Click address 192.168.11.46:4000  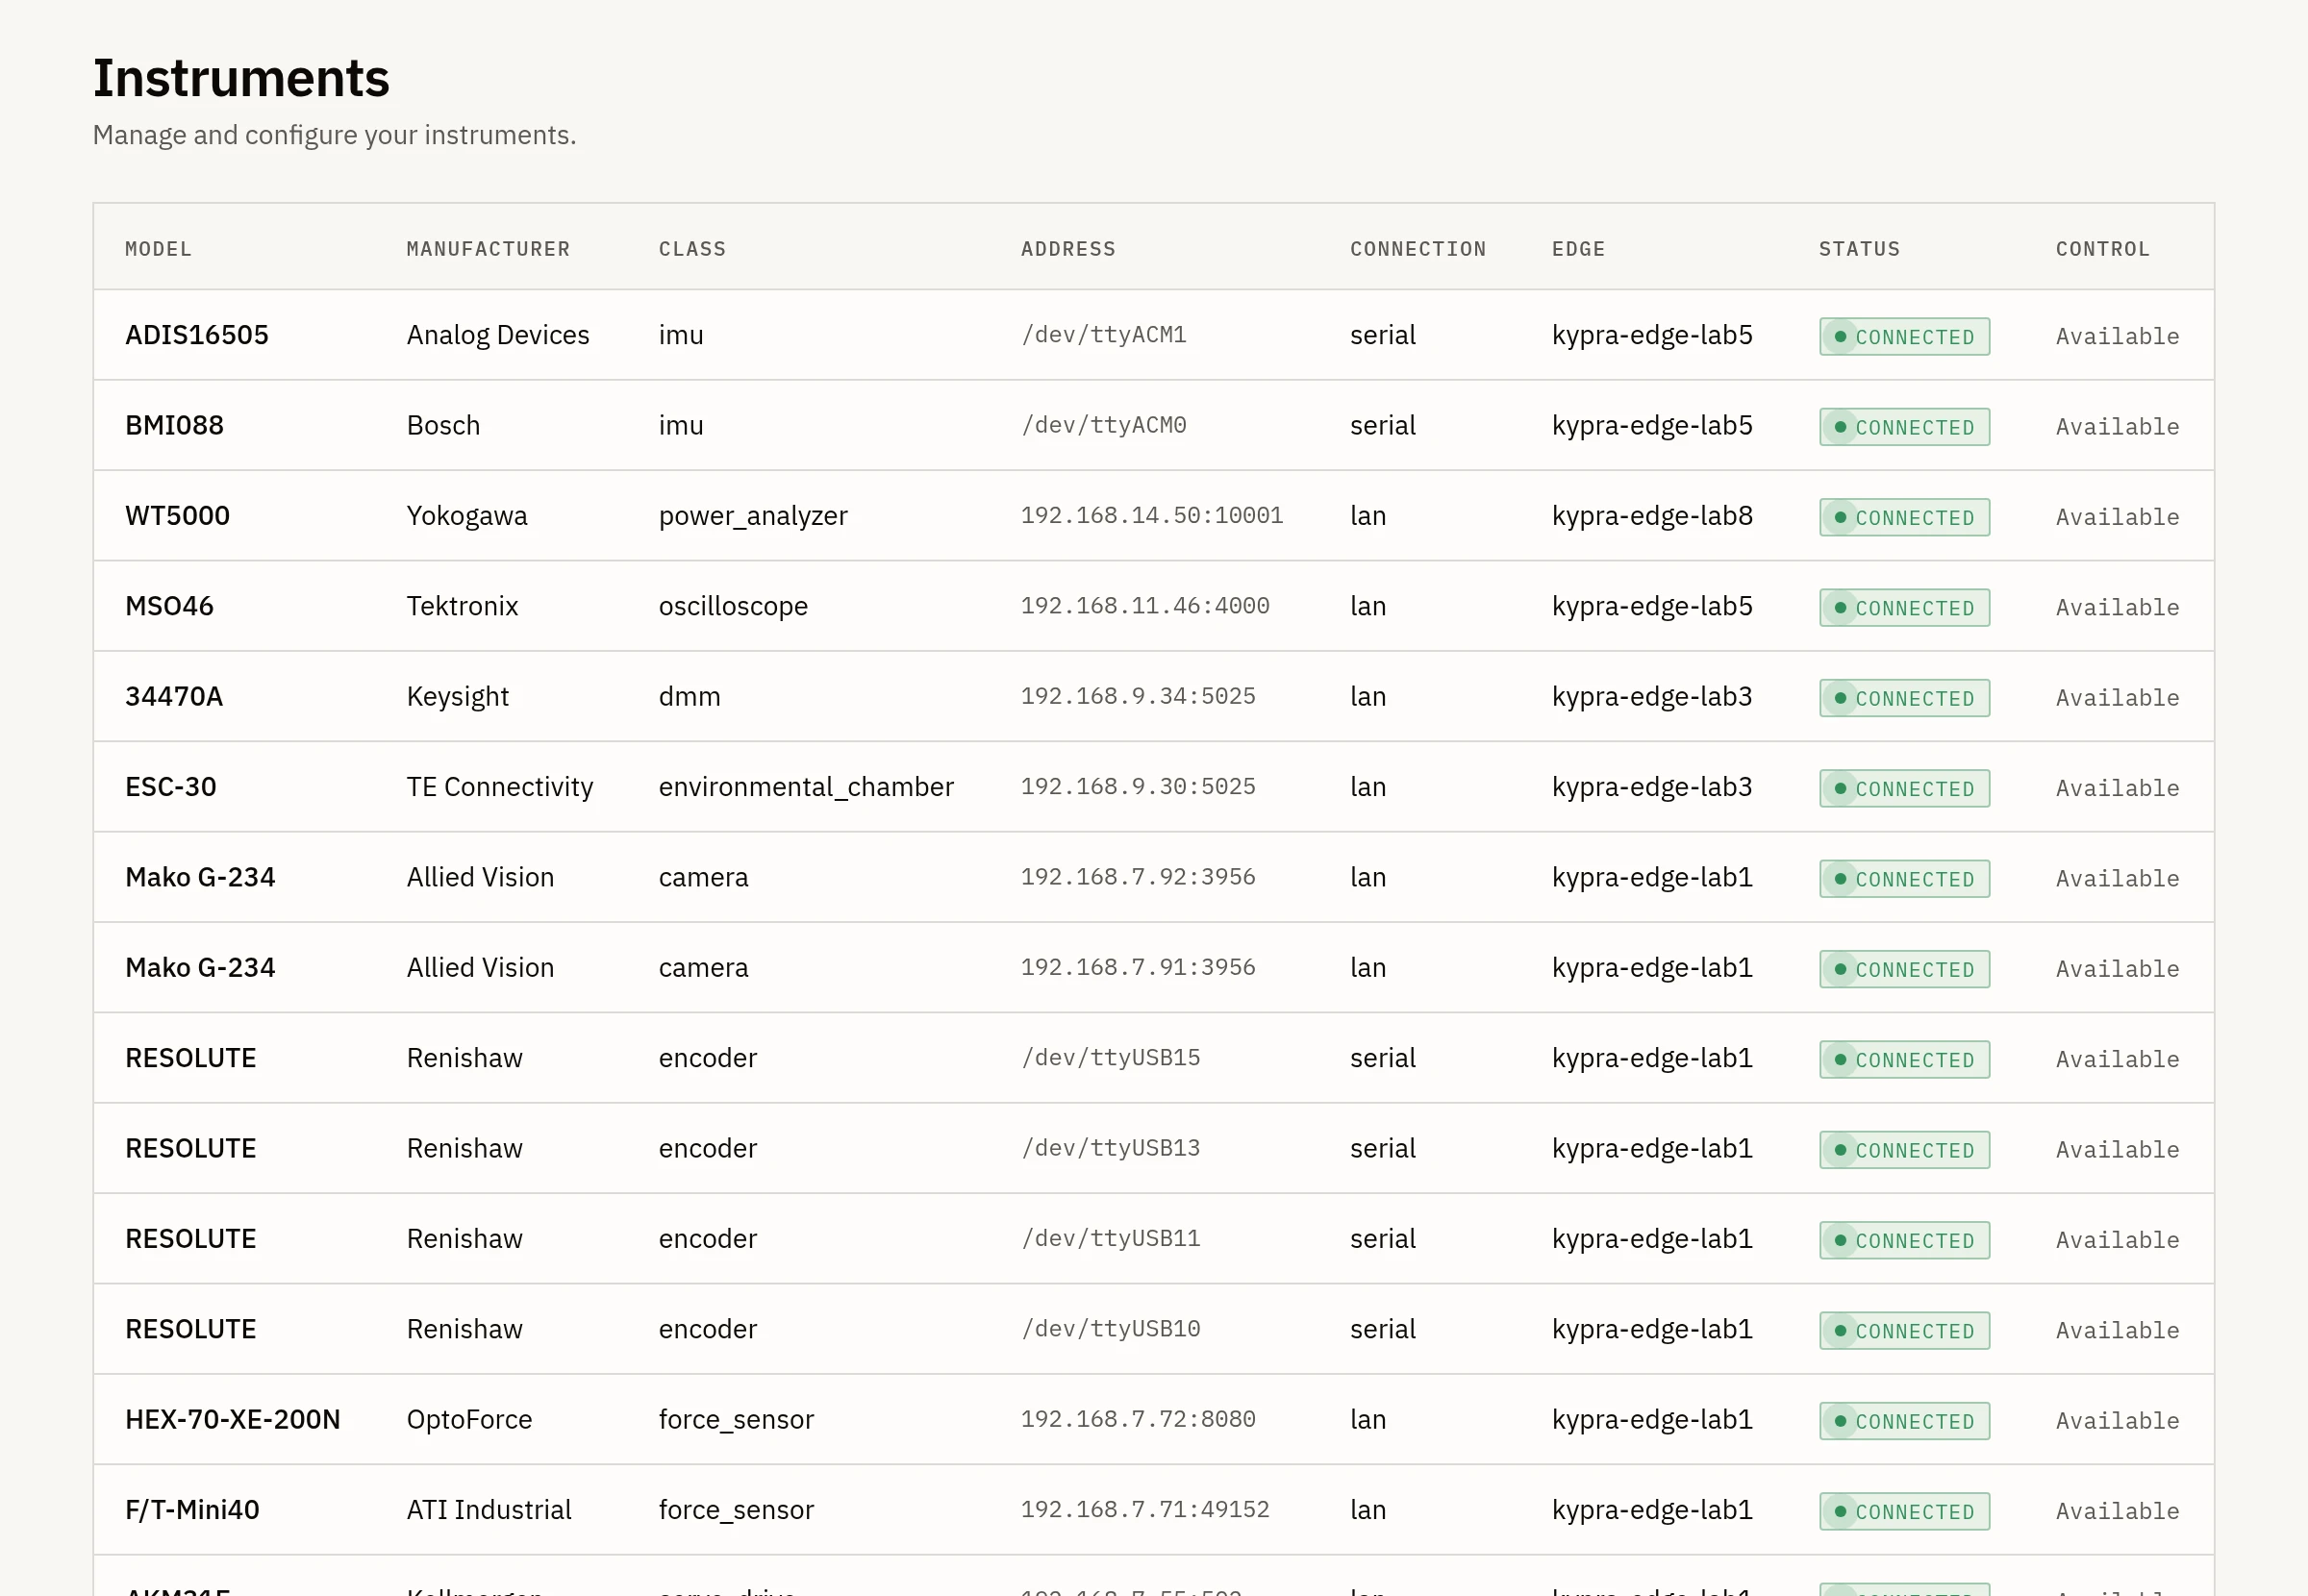pyautogui.click(x=1144, y=606)
